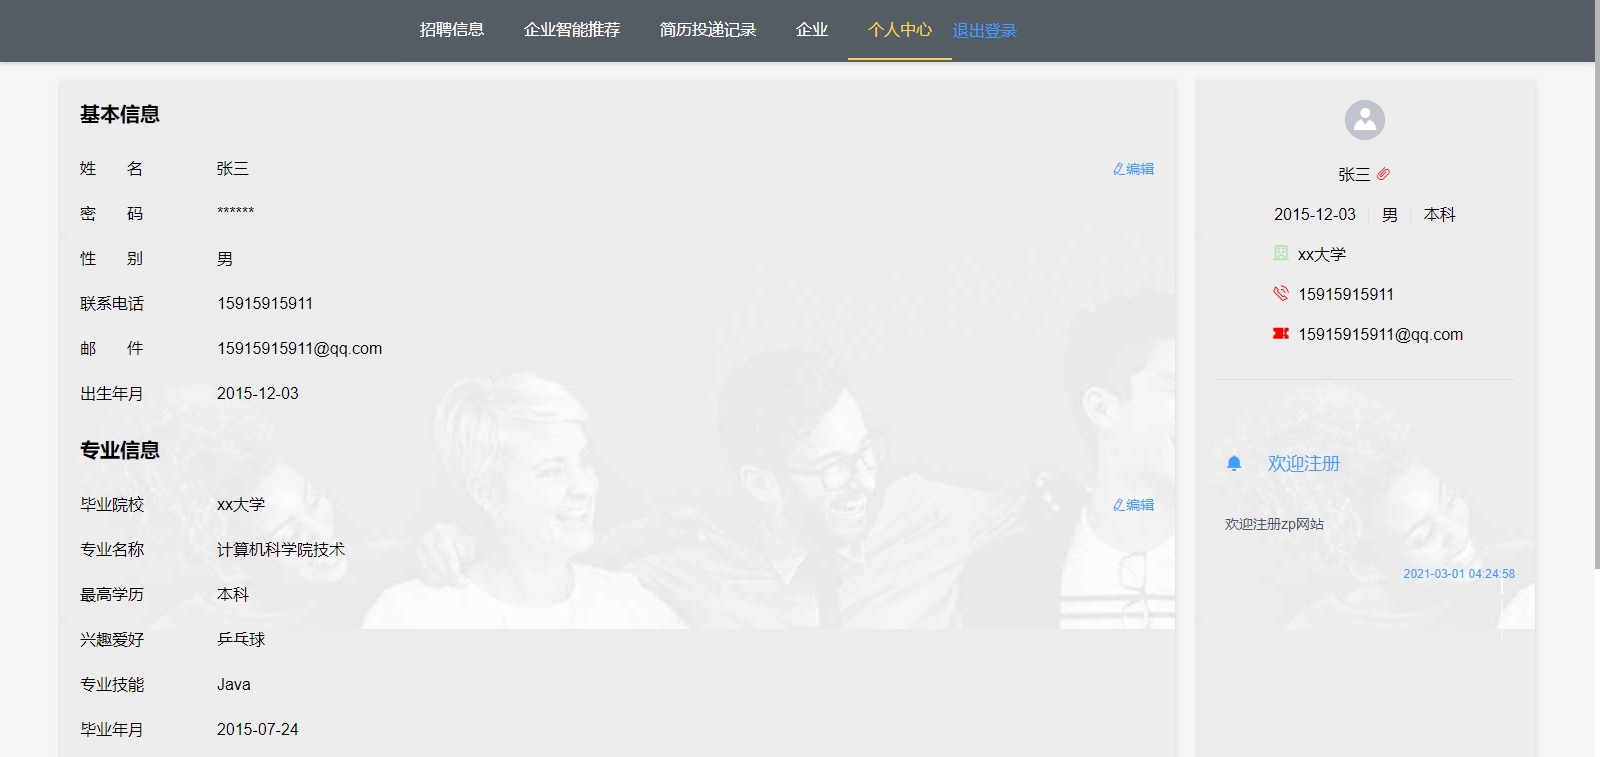
Task: Switch to 个人中心 tab
Action: pos(900,30)
